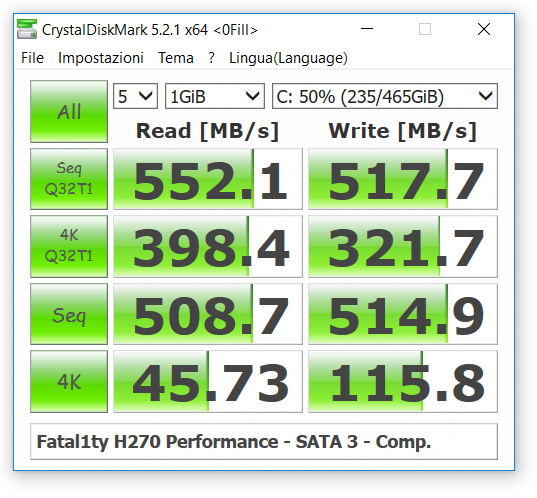
Task: Start the 4K benchmark test
Action: pyautogui.click(x=69, y=381)
